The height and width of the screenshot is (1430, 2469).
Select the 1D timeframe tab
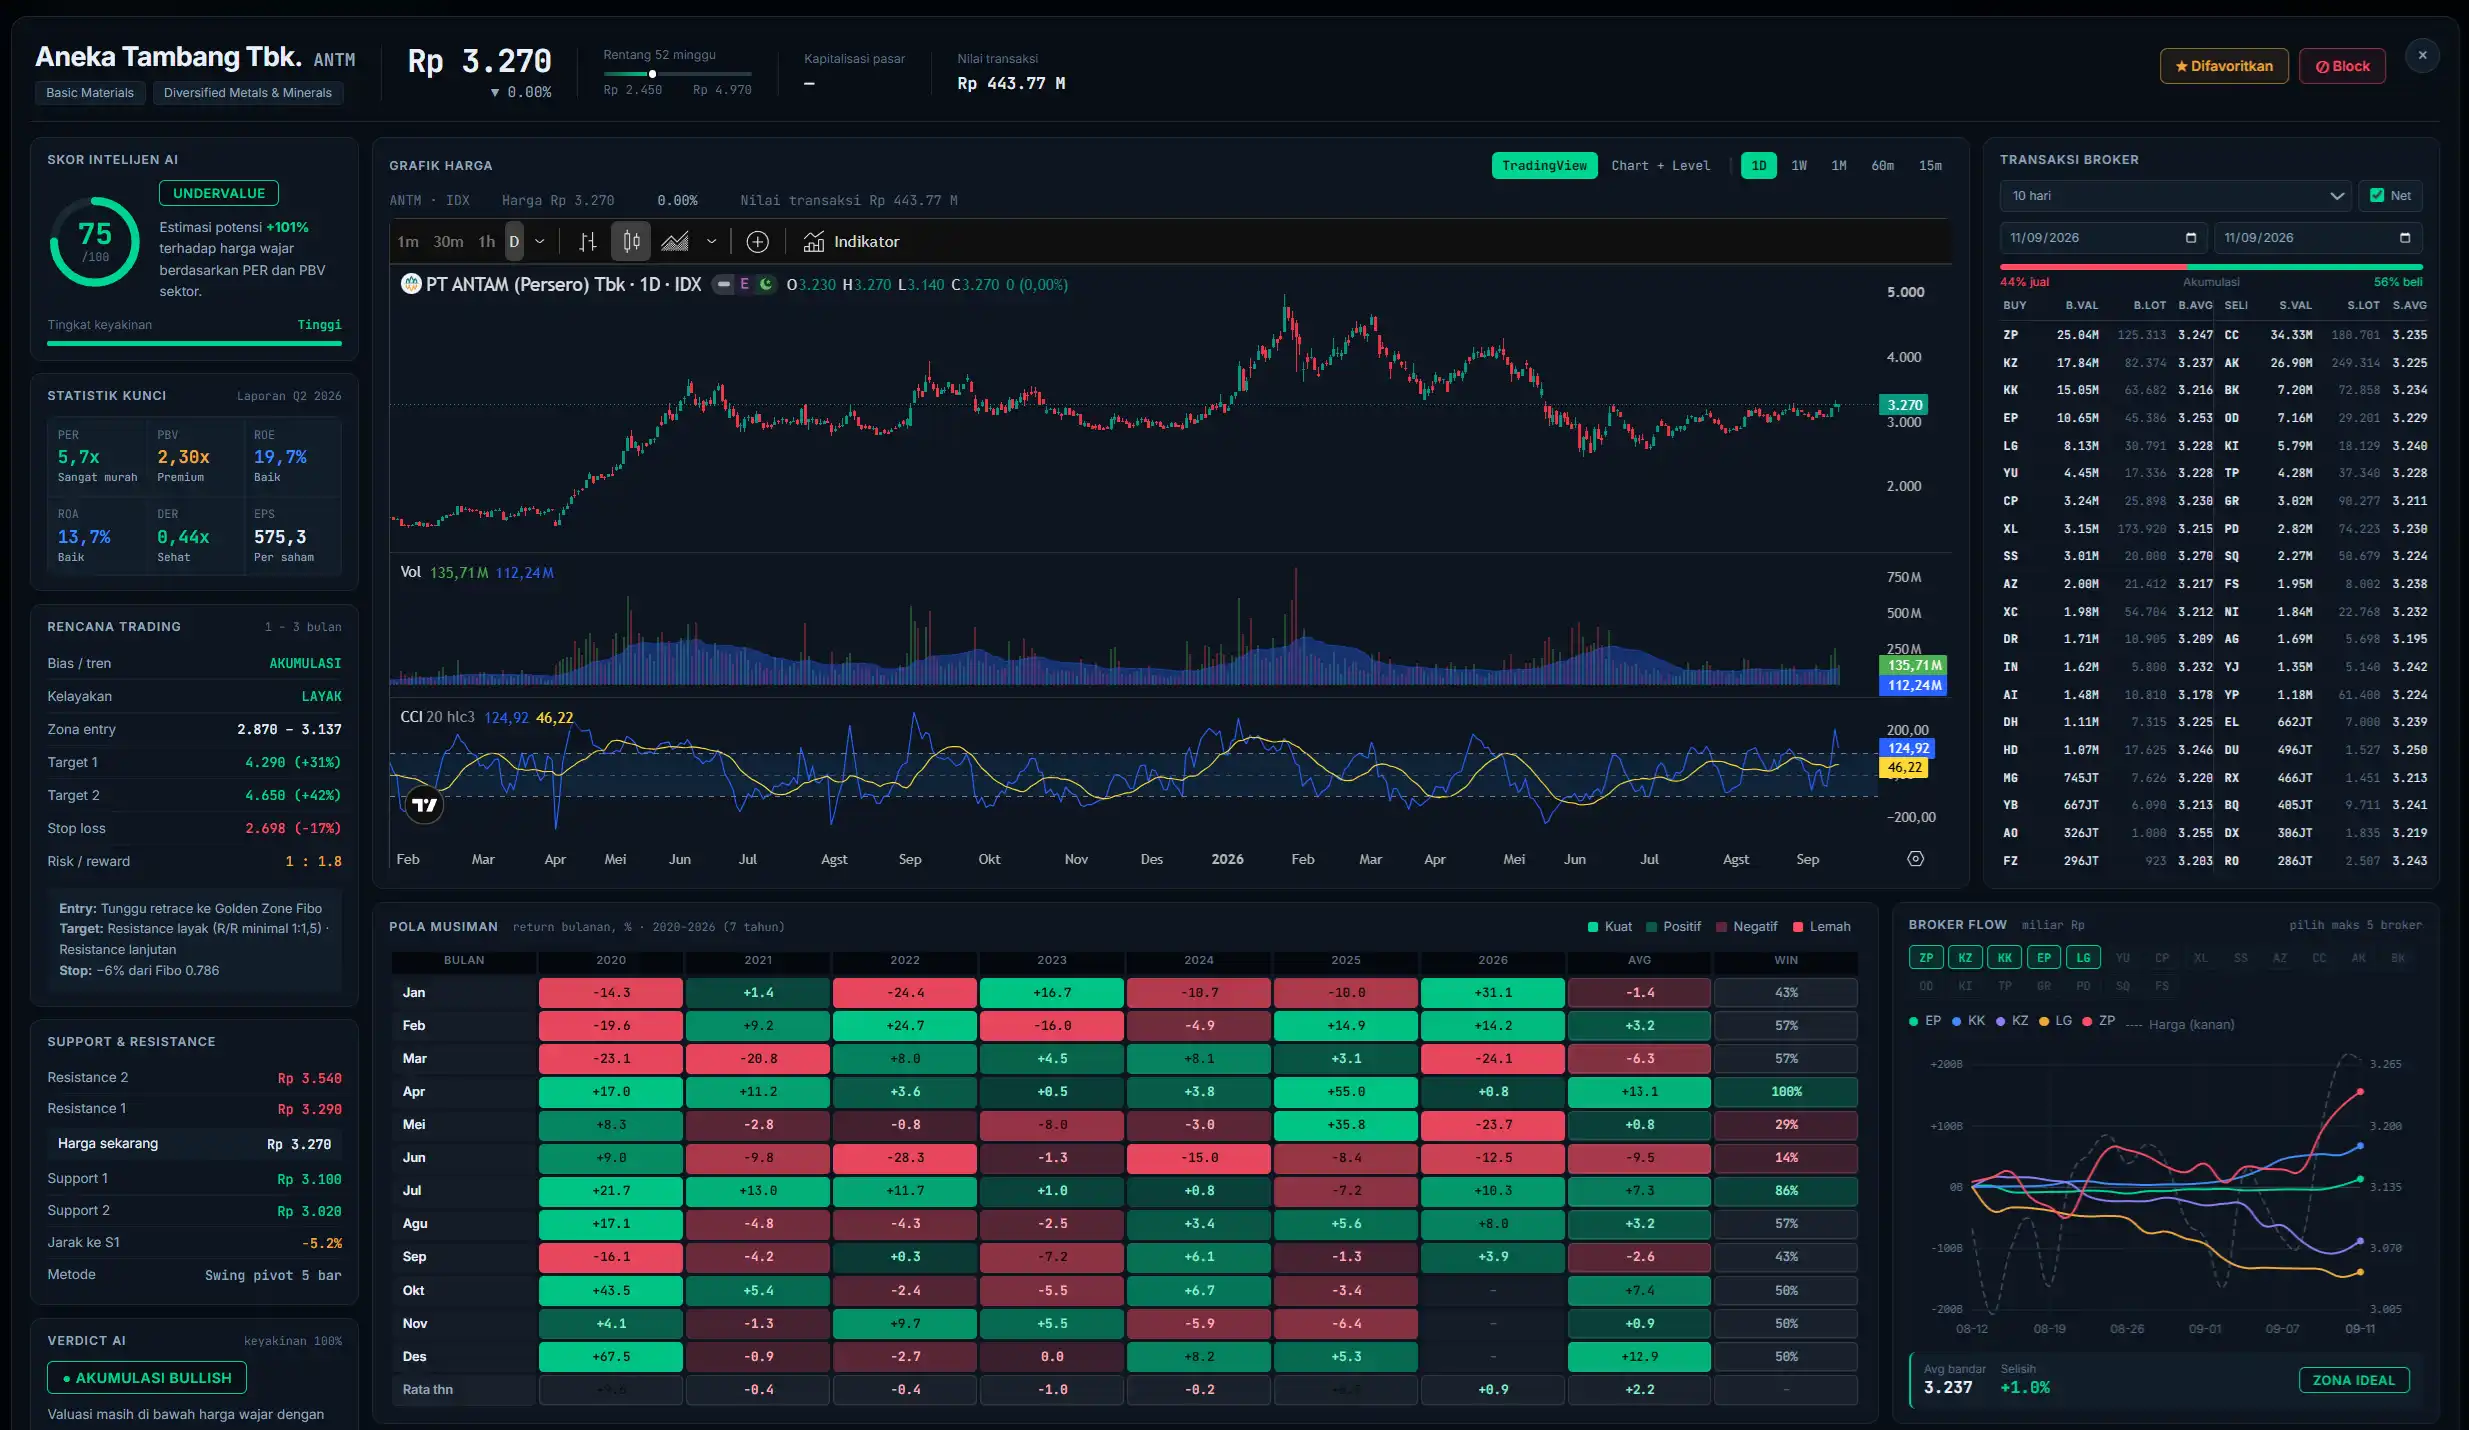pos(1758,166)
